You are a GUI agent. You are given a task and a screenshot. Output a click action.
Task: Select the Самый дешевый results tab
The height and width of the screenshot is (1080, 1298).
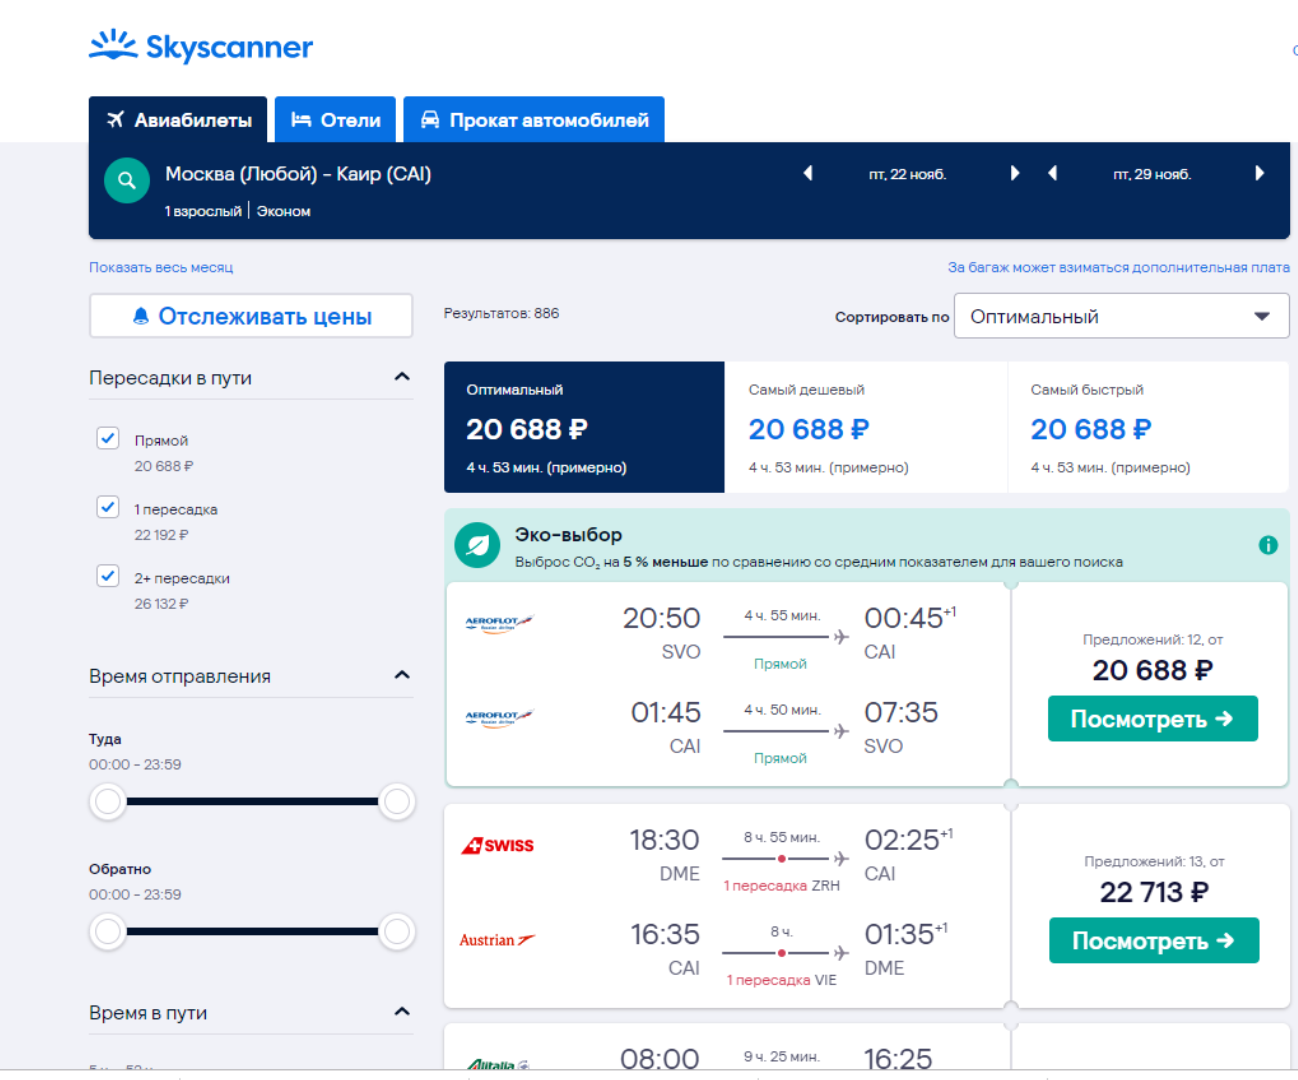(x=866, y=427)
